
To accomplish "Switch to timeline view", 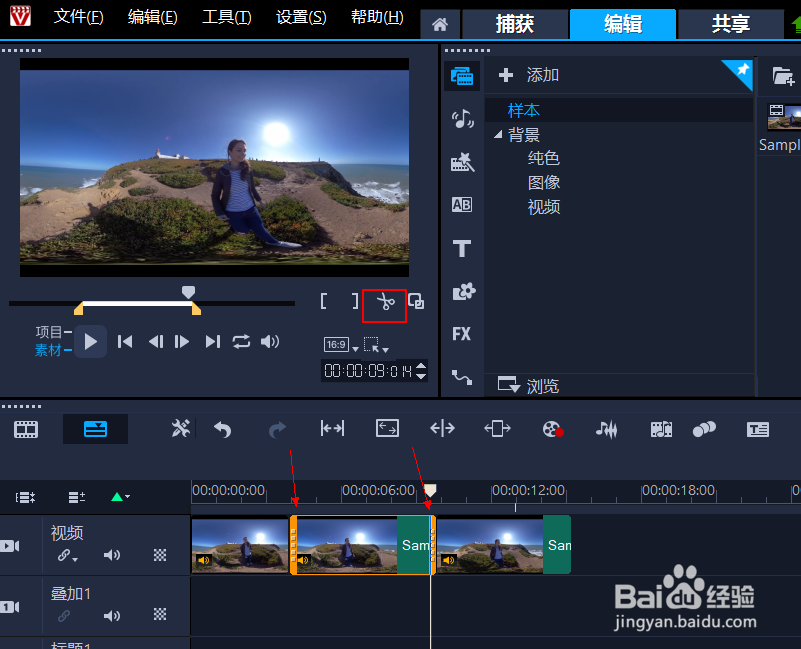I will (96, 429).
